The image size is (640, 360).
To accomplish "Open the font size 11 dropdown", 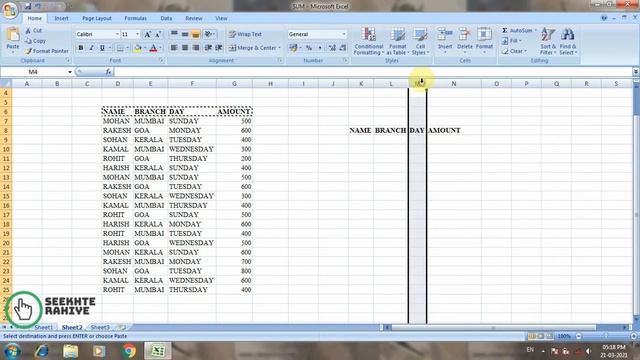I will click(x=138, y=34).
